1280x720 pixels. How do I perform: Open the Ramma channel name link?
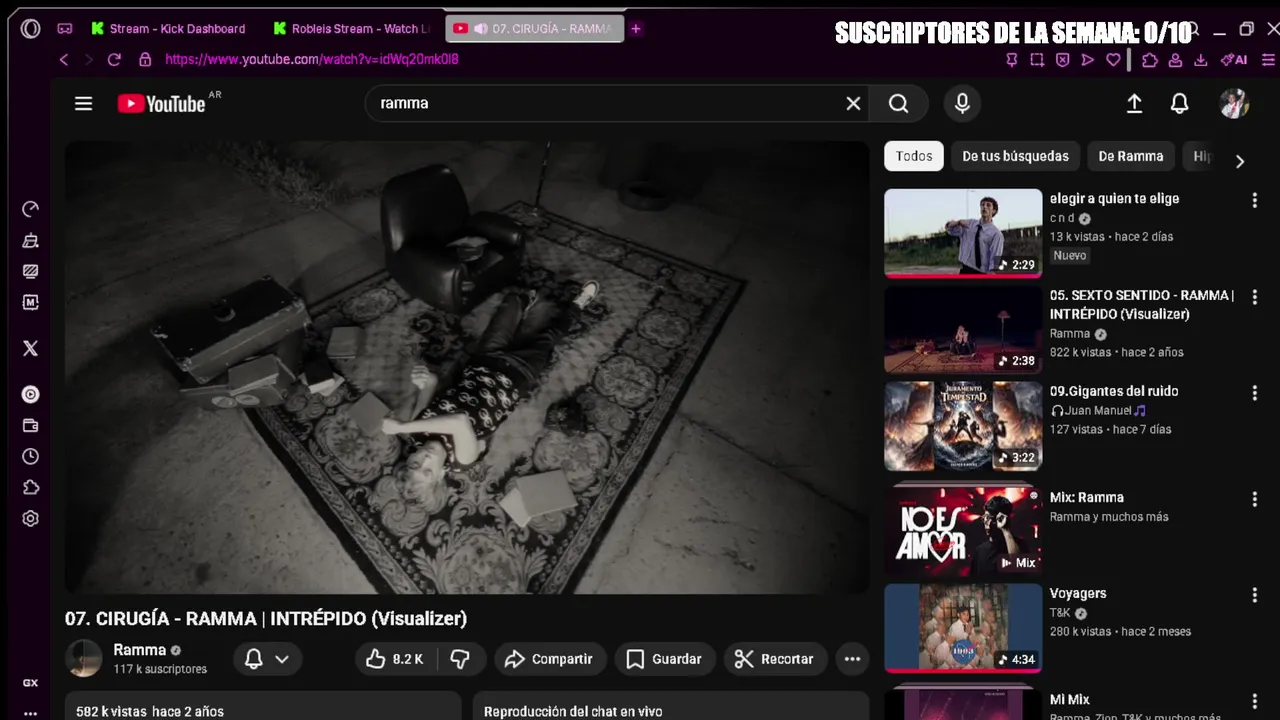coord(139,650)
